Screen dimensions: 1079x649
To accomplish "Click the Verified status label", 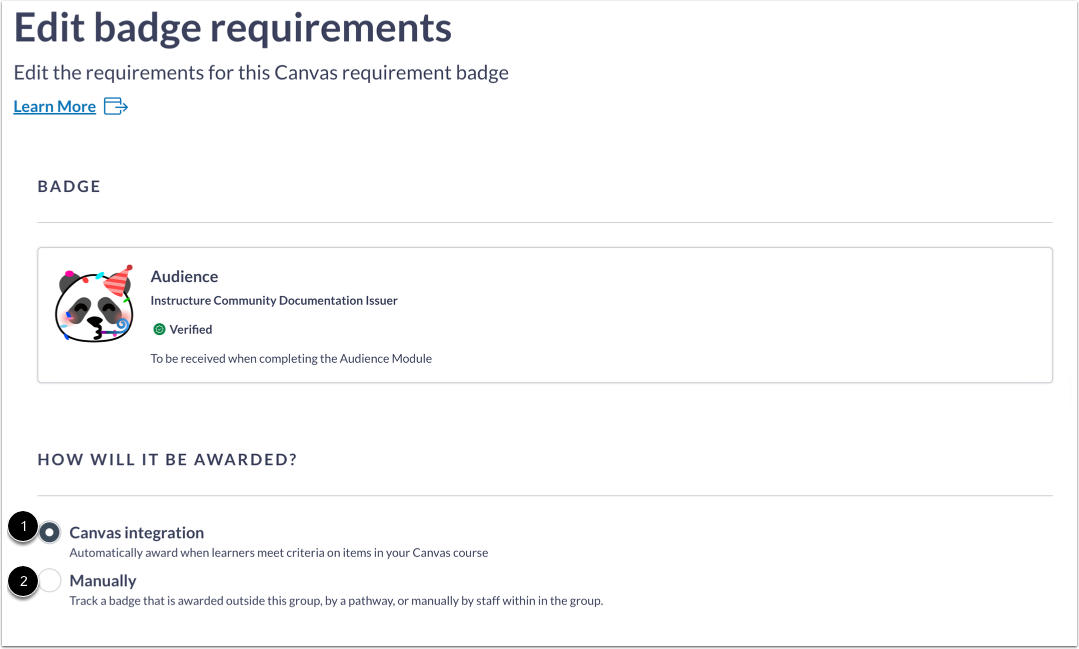I will pyautogui.click(x=189, y=329).
